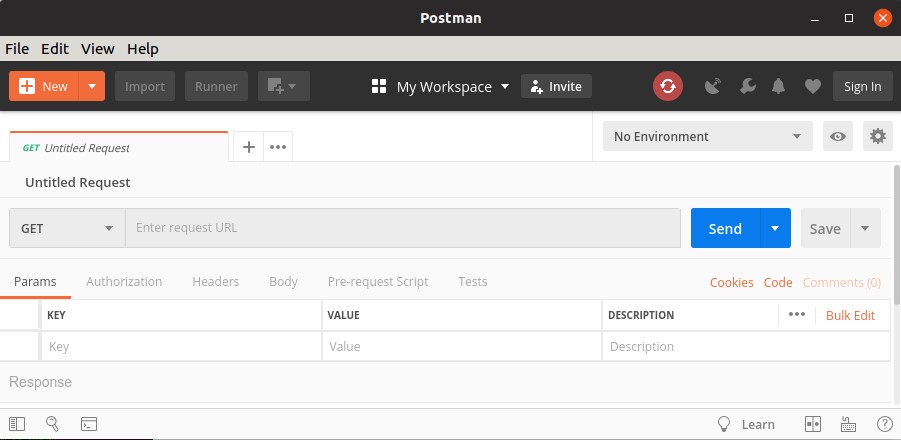Click the Invite button
901x440 pixels.
(x=556, y=86)
